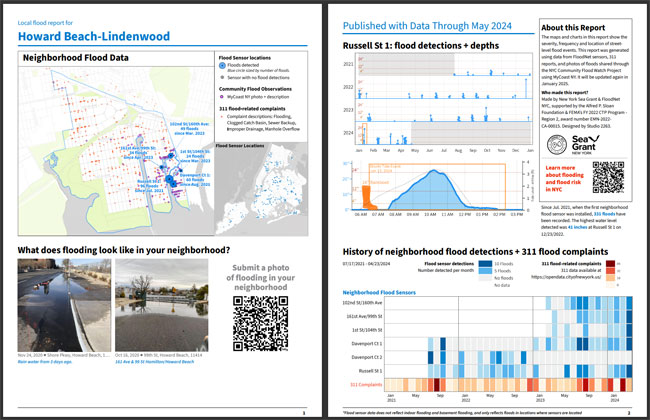Click the '1st St/104th St' heatmap row label

tap(367, 330)
